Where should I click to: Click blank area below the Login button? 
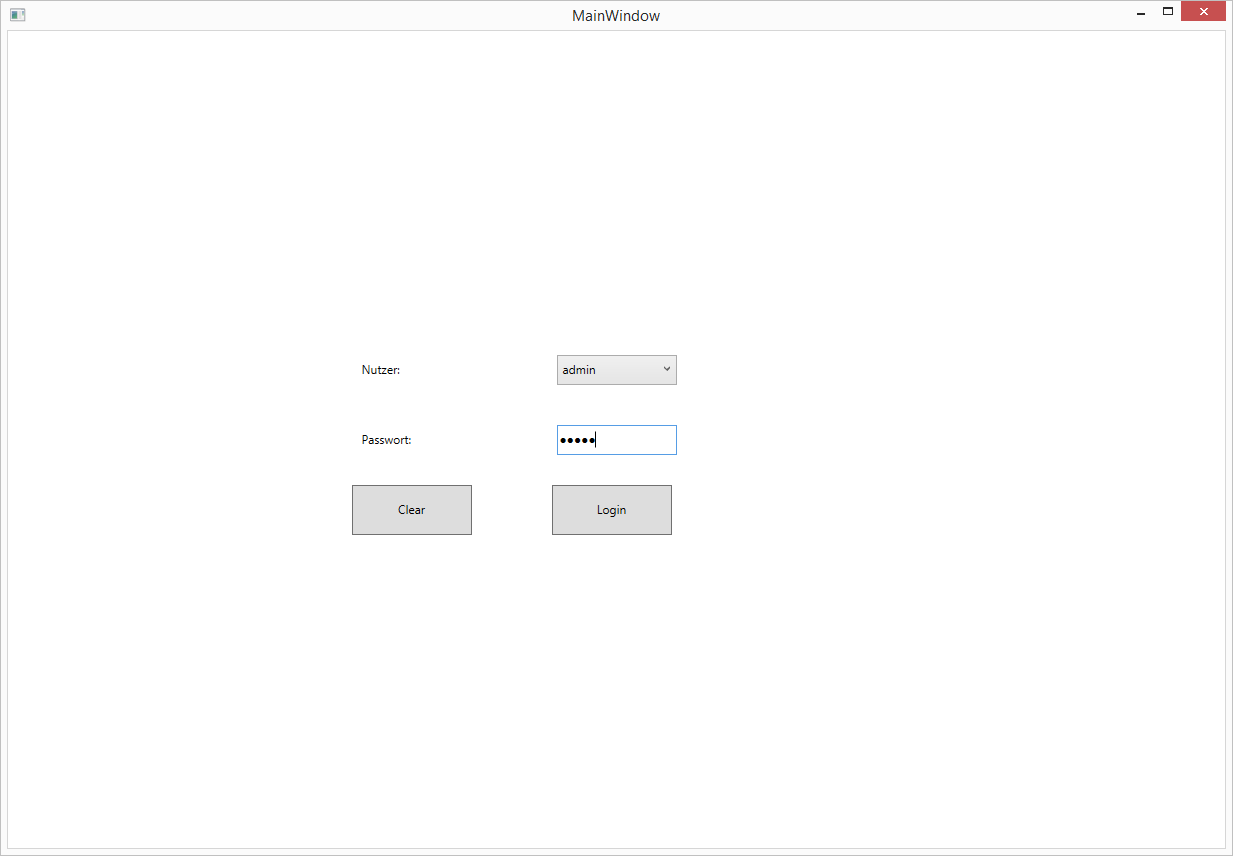coord(611,650)
